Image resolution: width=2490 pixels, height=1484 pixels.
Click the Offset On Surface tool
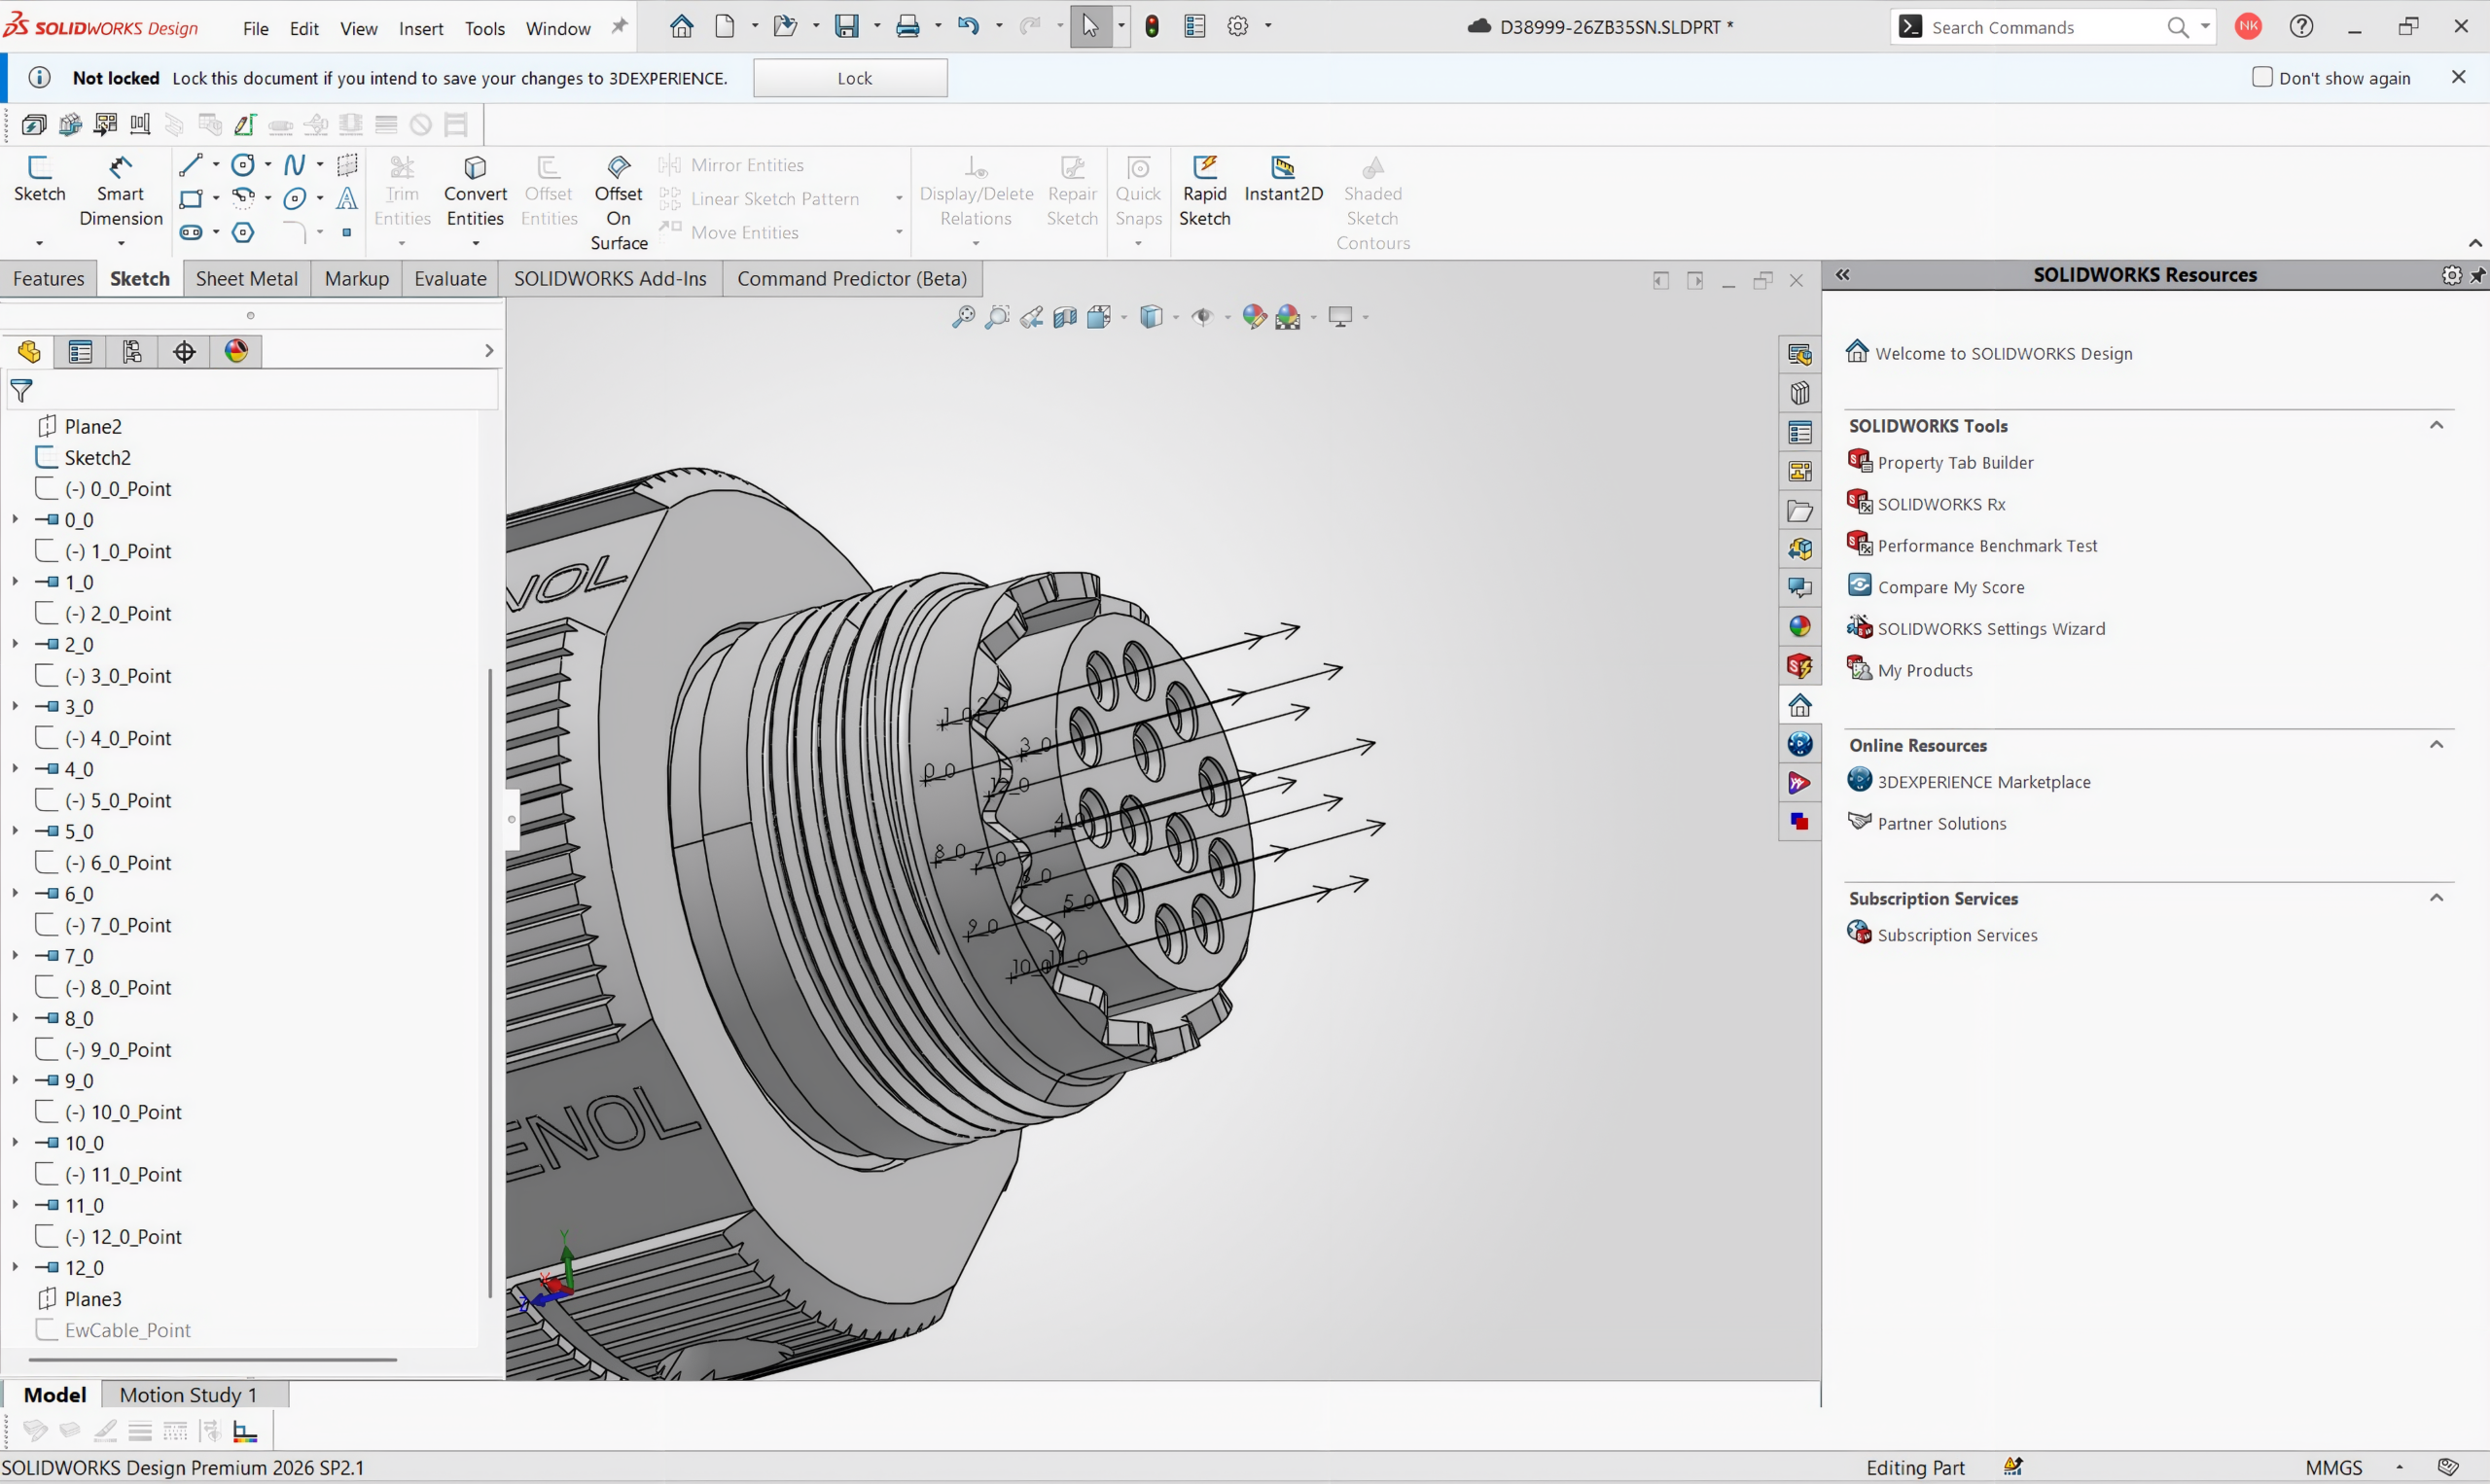[618, 203]
